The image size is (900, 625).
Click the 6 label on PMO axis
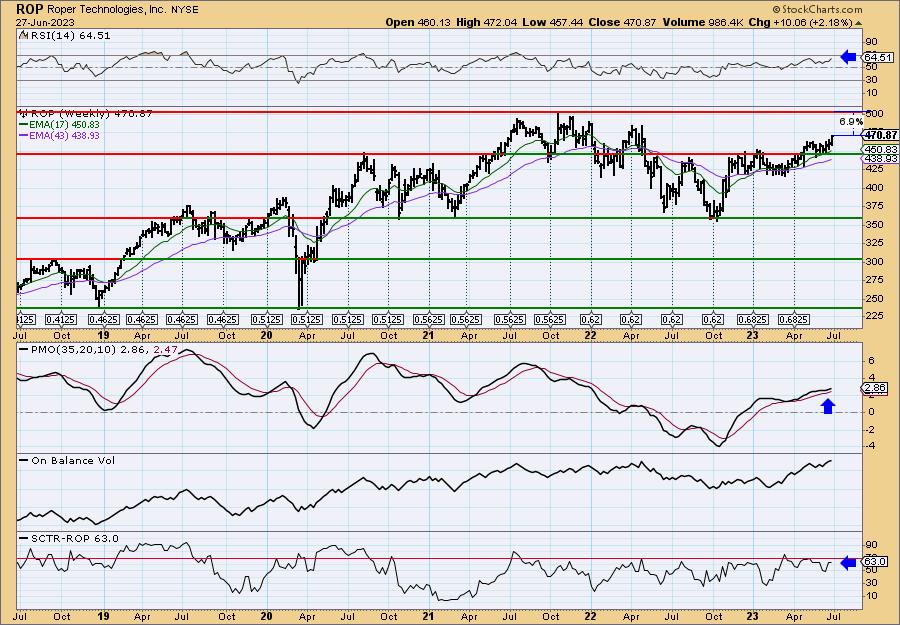[x=871, y=360]
